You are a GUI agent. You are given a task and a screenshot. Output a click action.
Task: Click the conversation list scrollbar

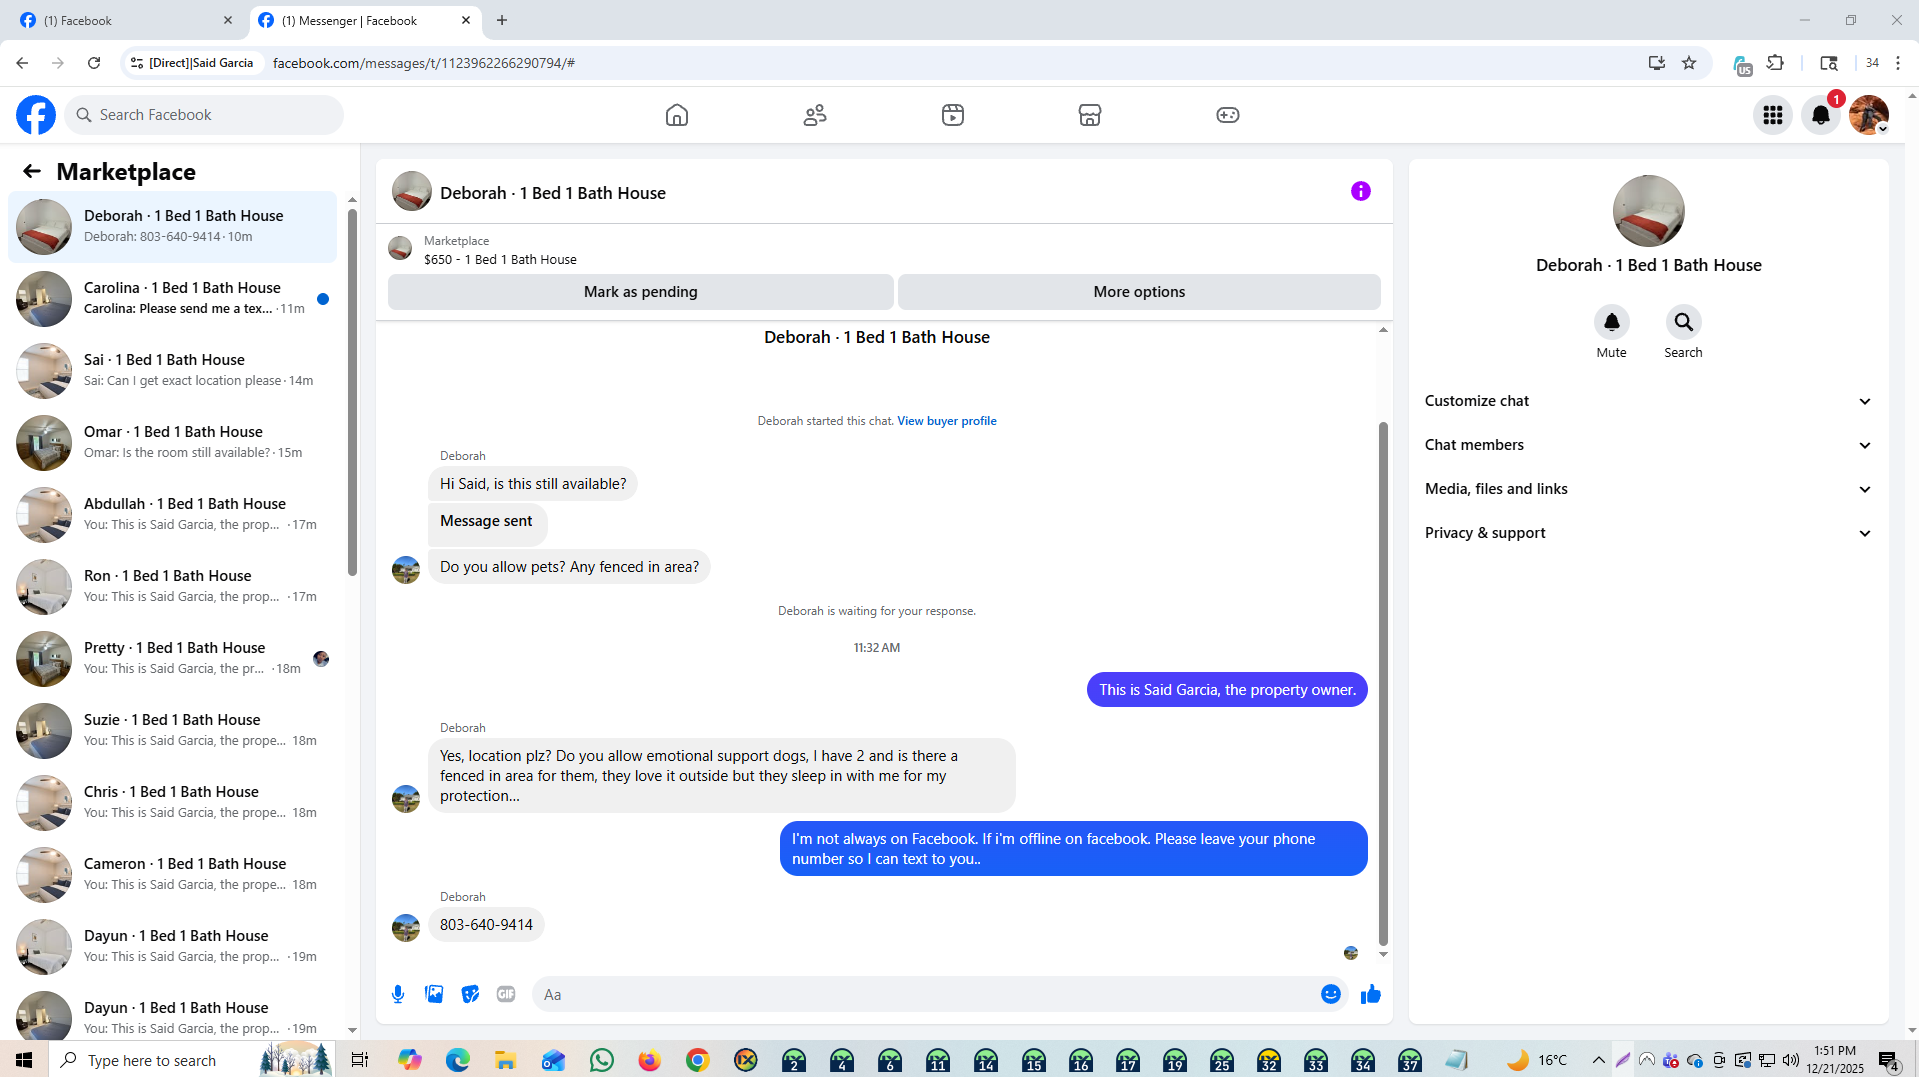coord(352,390)
